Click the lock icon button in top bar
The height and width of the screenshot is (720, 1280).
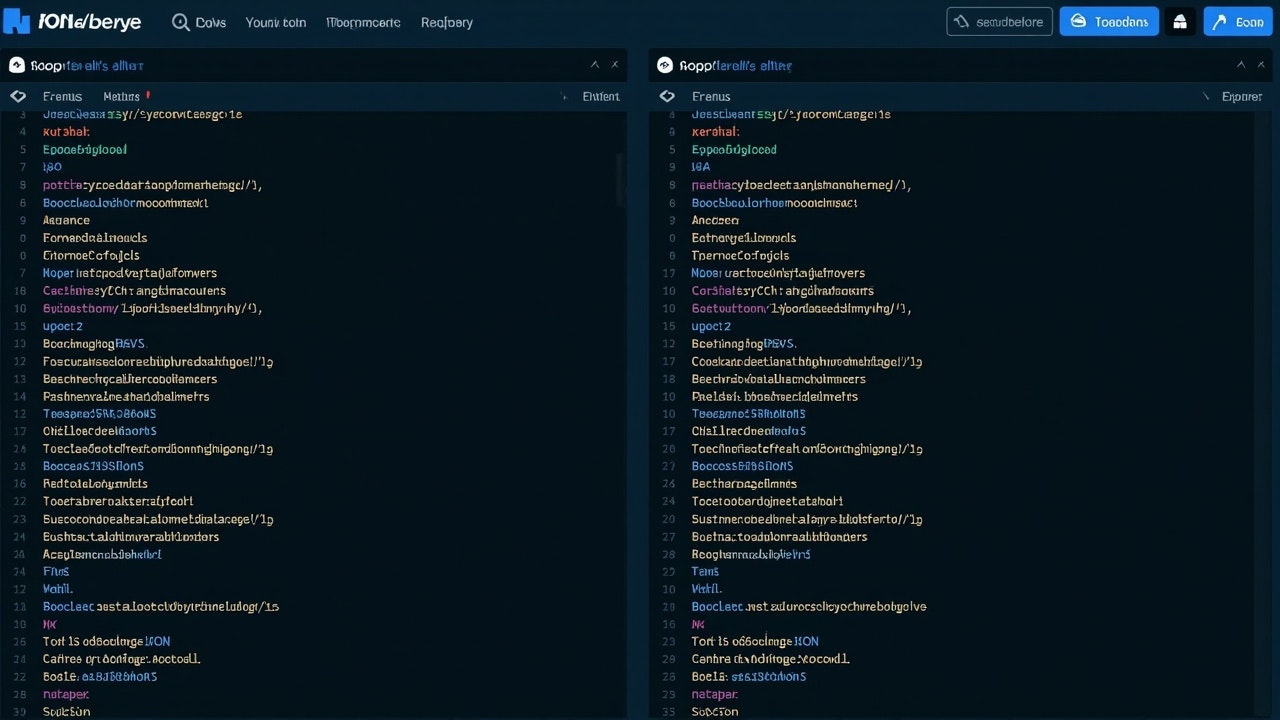(x=1180, y=21)
